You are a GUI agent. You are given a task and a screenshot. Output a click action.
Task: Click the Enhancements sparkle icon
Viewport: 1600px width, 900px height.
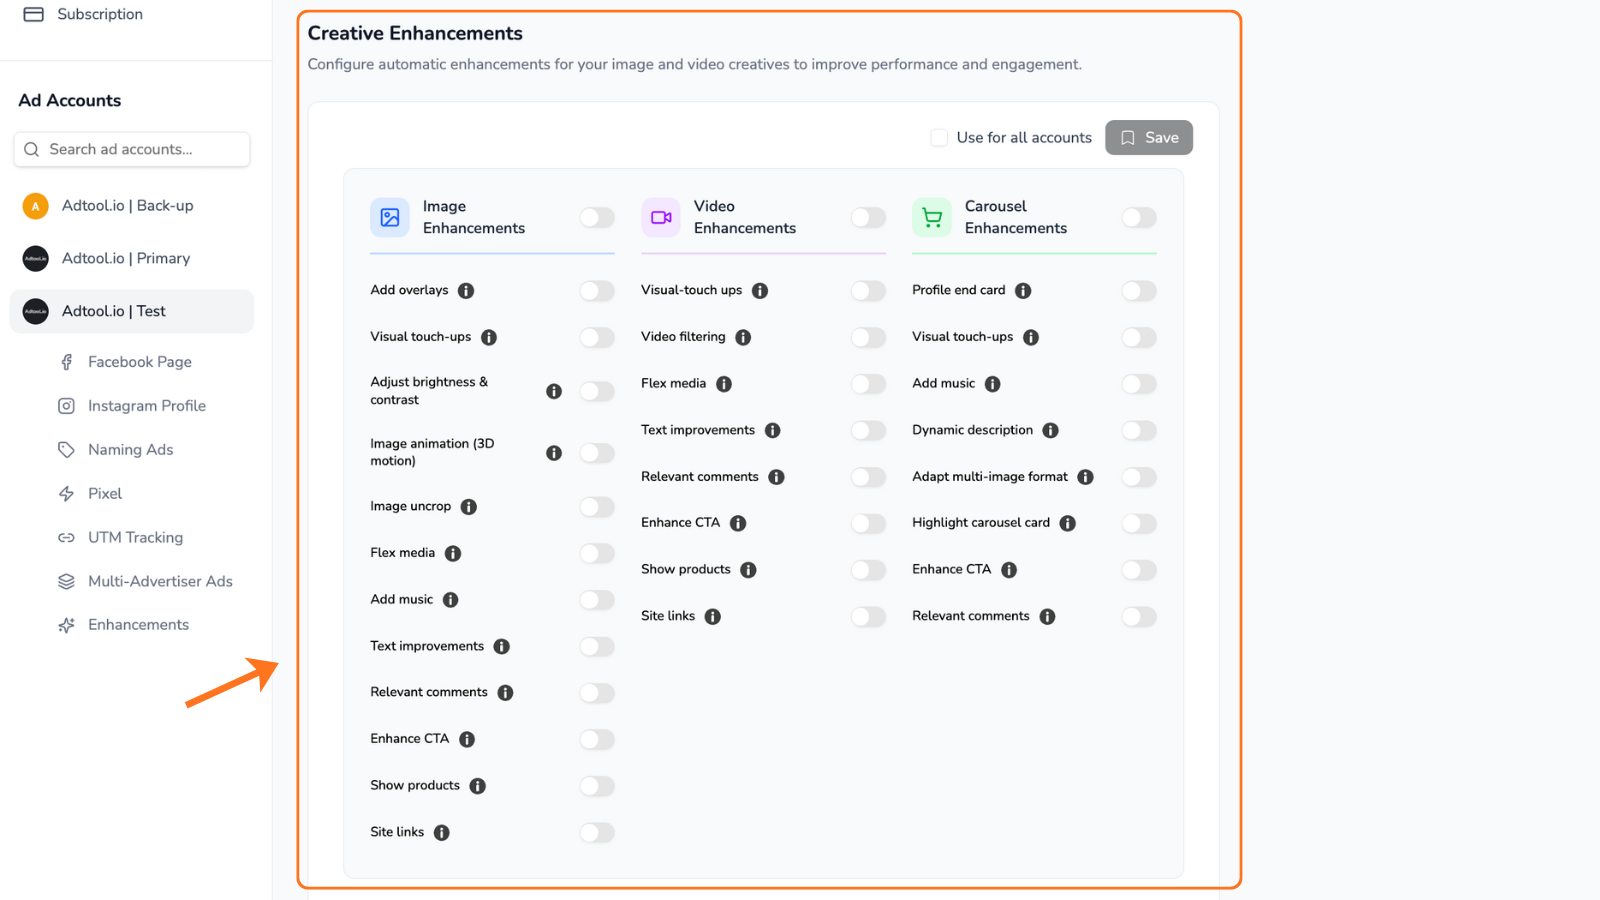(x=66, y=624)
